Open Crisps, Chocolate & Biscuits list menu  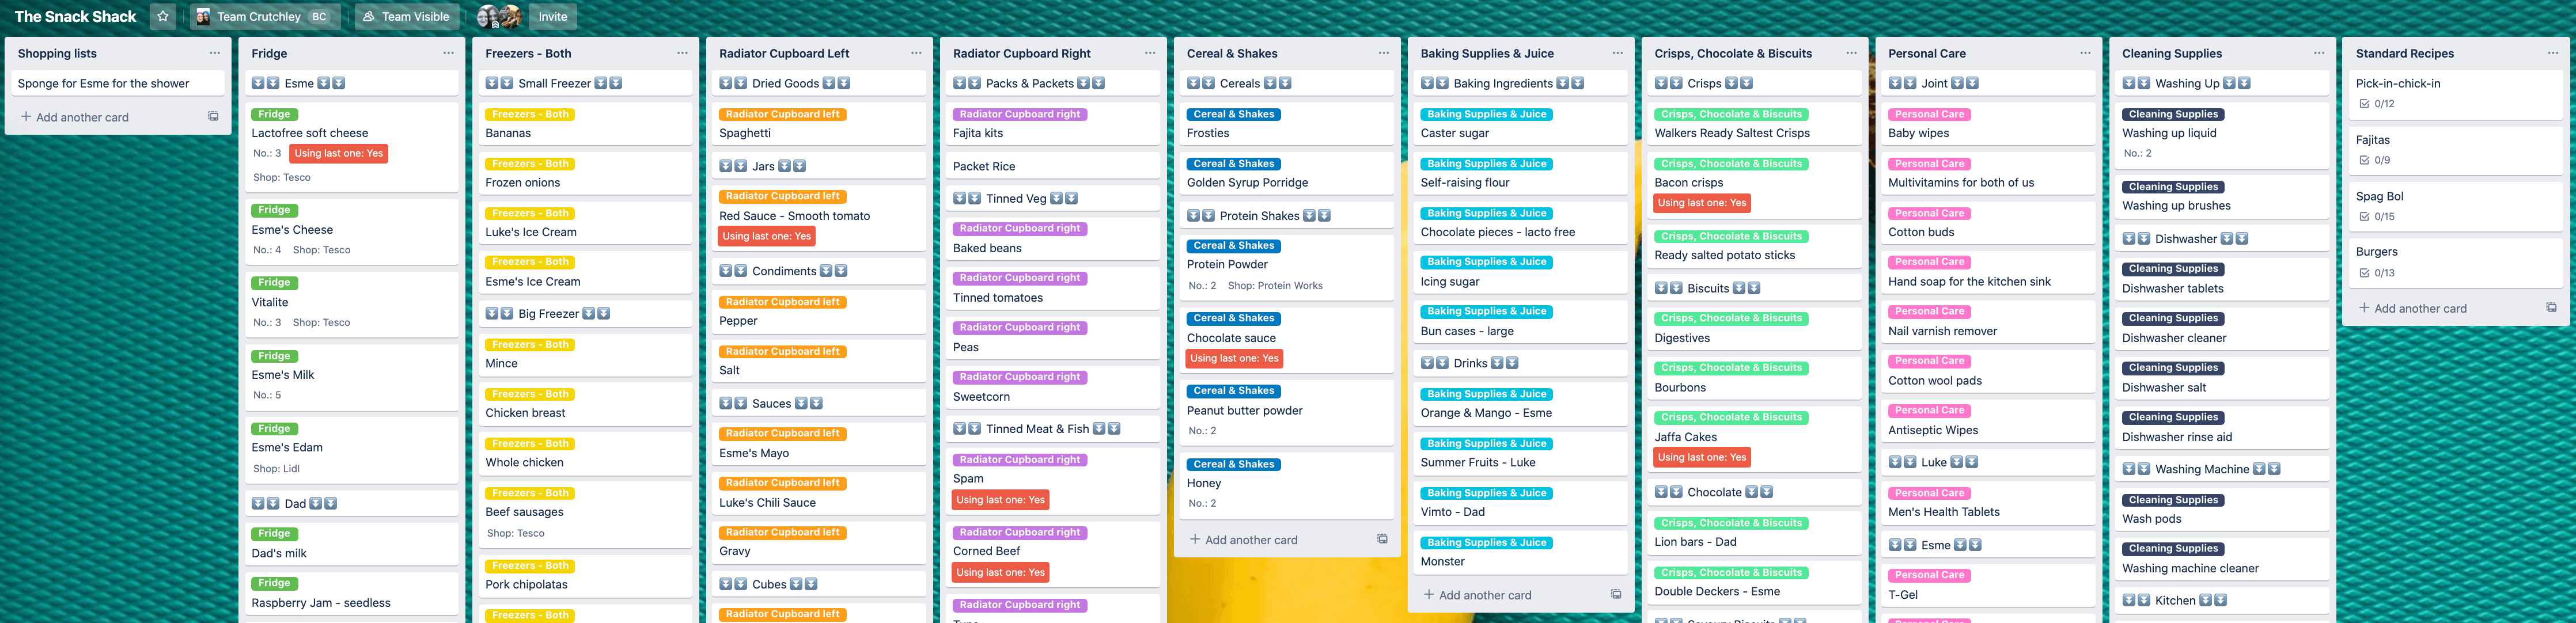pos(1851,53)
